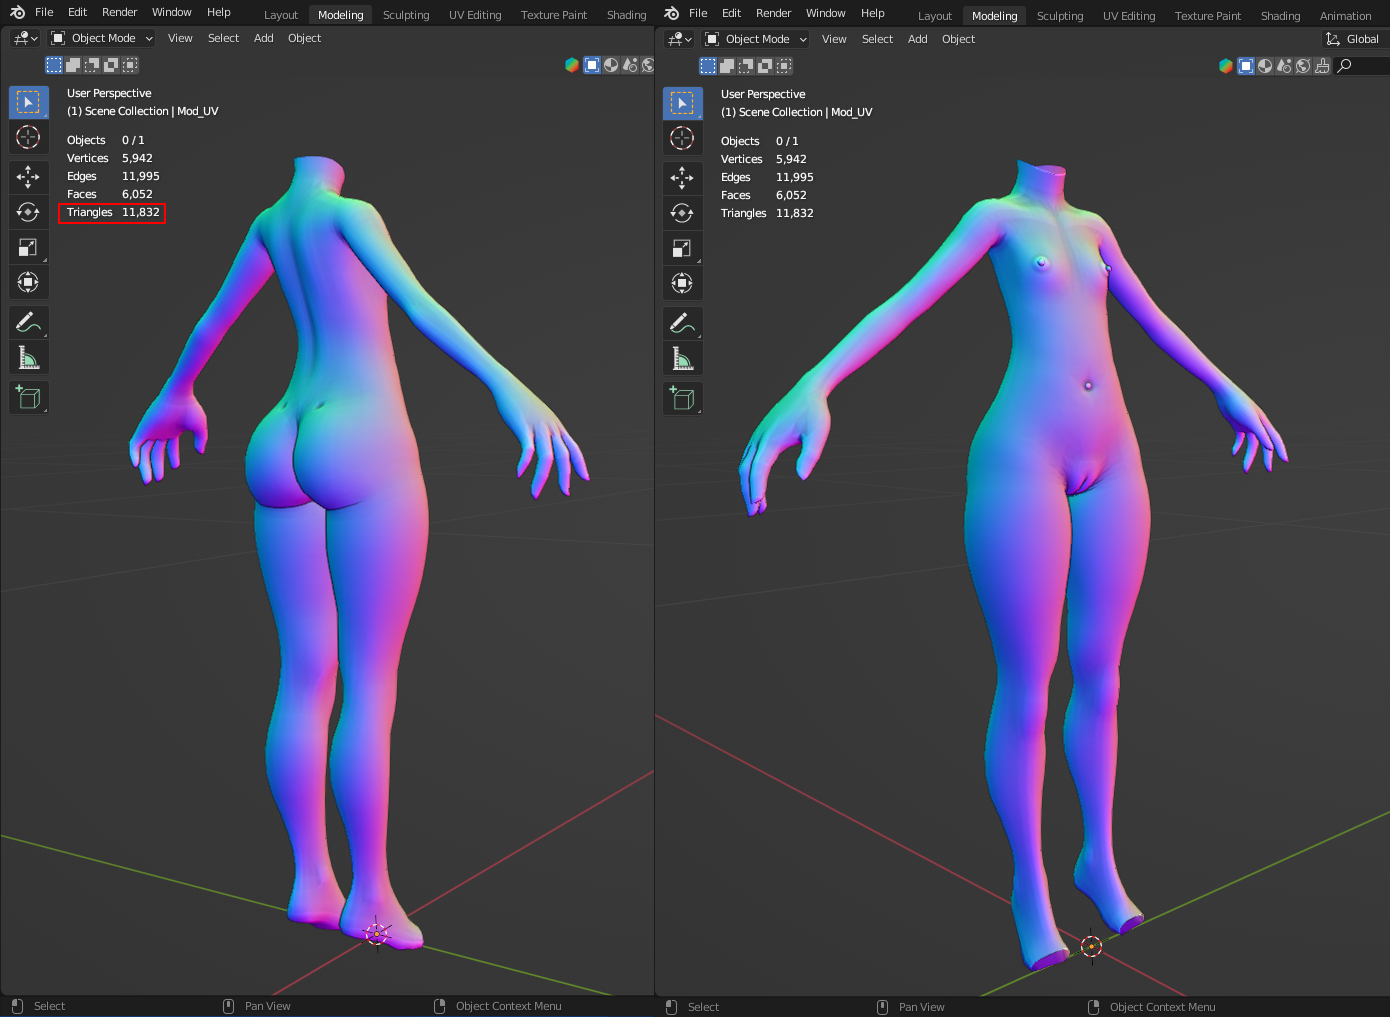
Task: Click the Add Cube tool in right viewport
Action: (682, 398)
